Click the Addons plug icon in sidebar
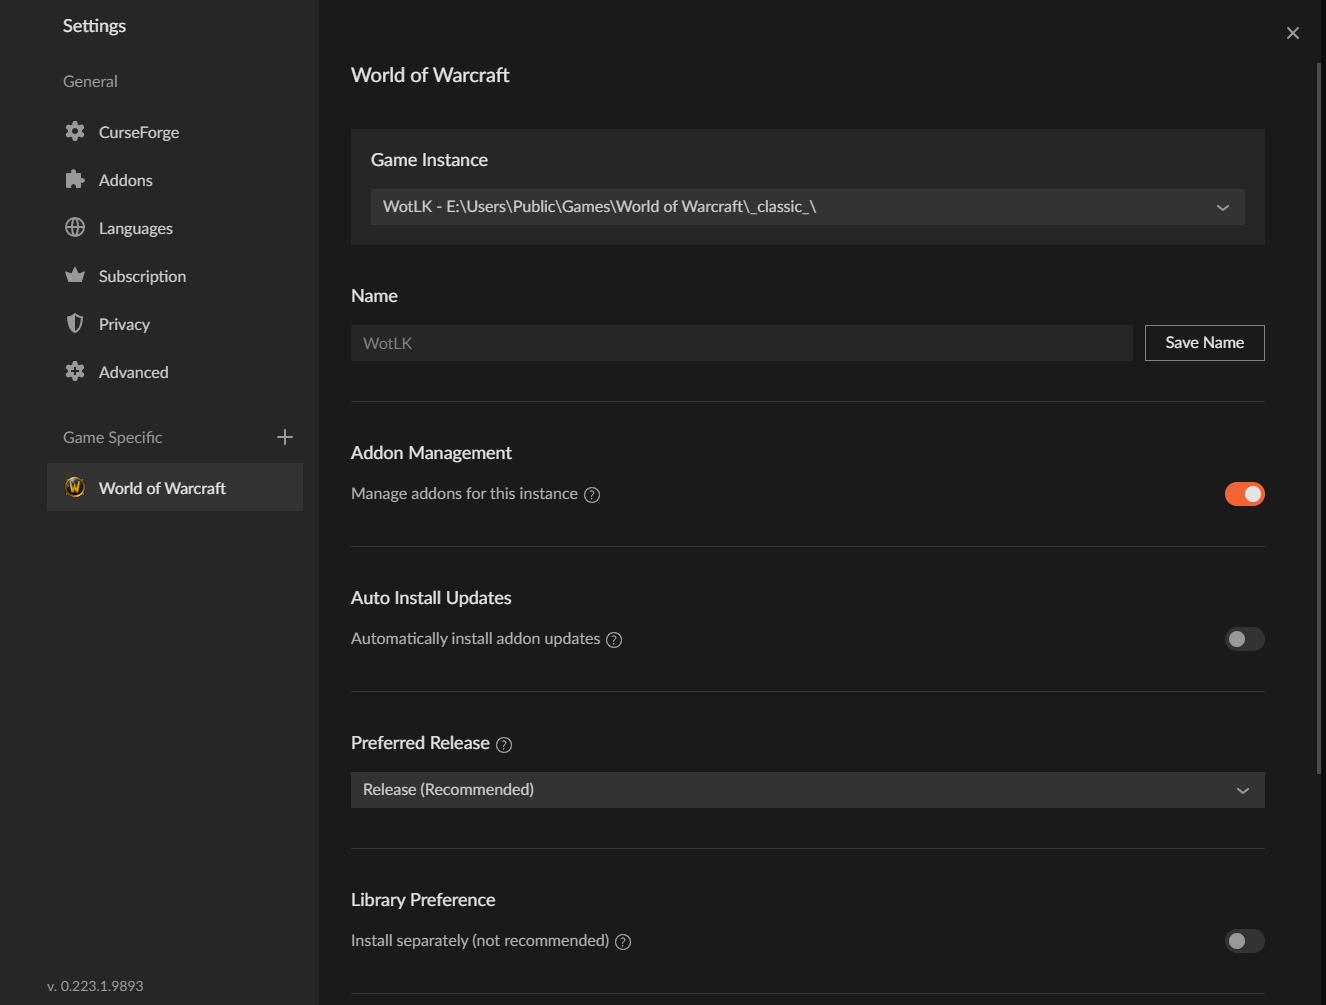This screenshot has height=1005, width=1326. 75,179
